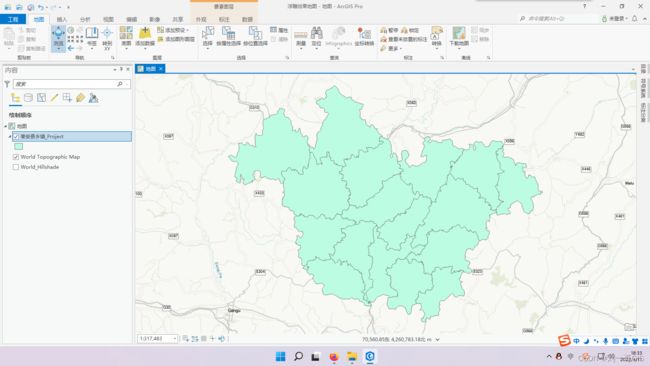This screenshot has height=366, width=650.
Task: Select the Explore (浏览) navigation tool
Action: (x=58, y=38)
